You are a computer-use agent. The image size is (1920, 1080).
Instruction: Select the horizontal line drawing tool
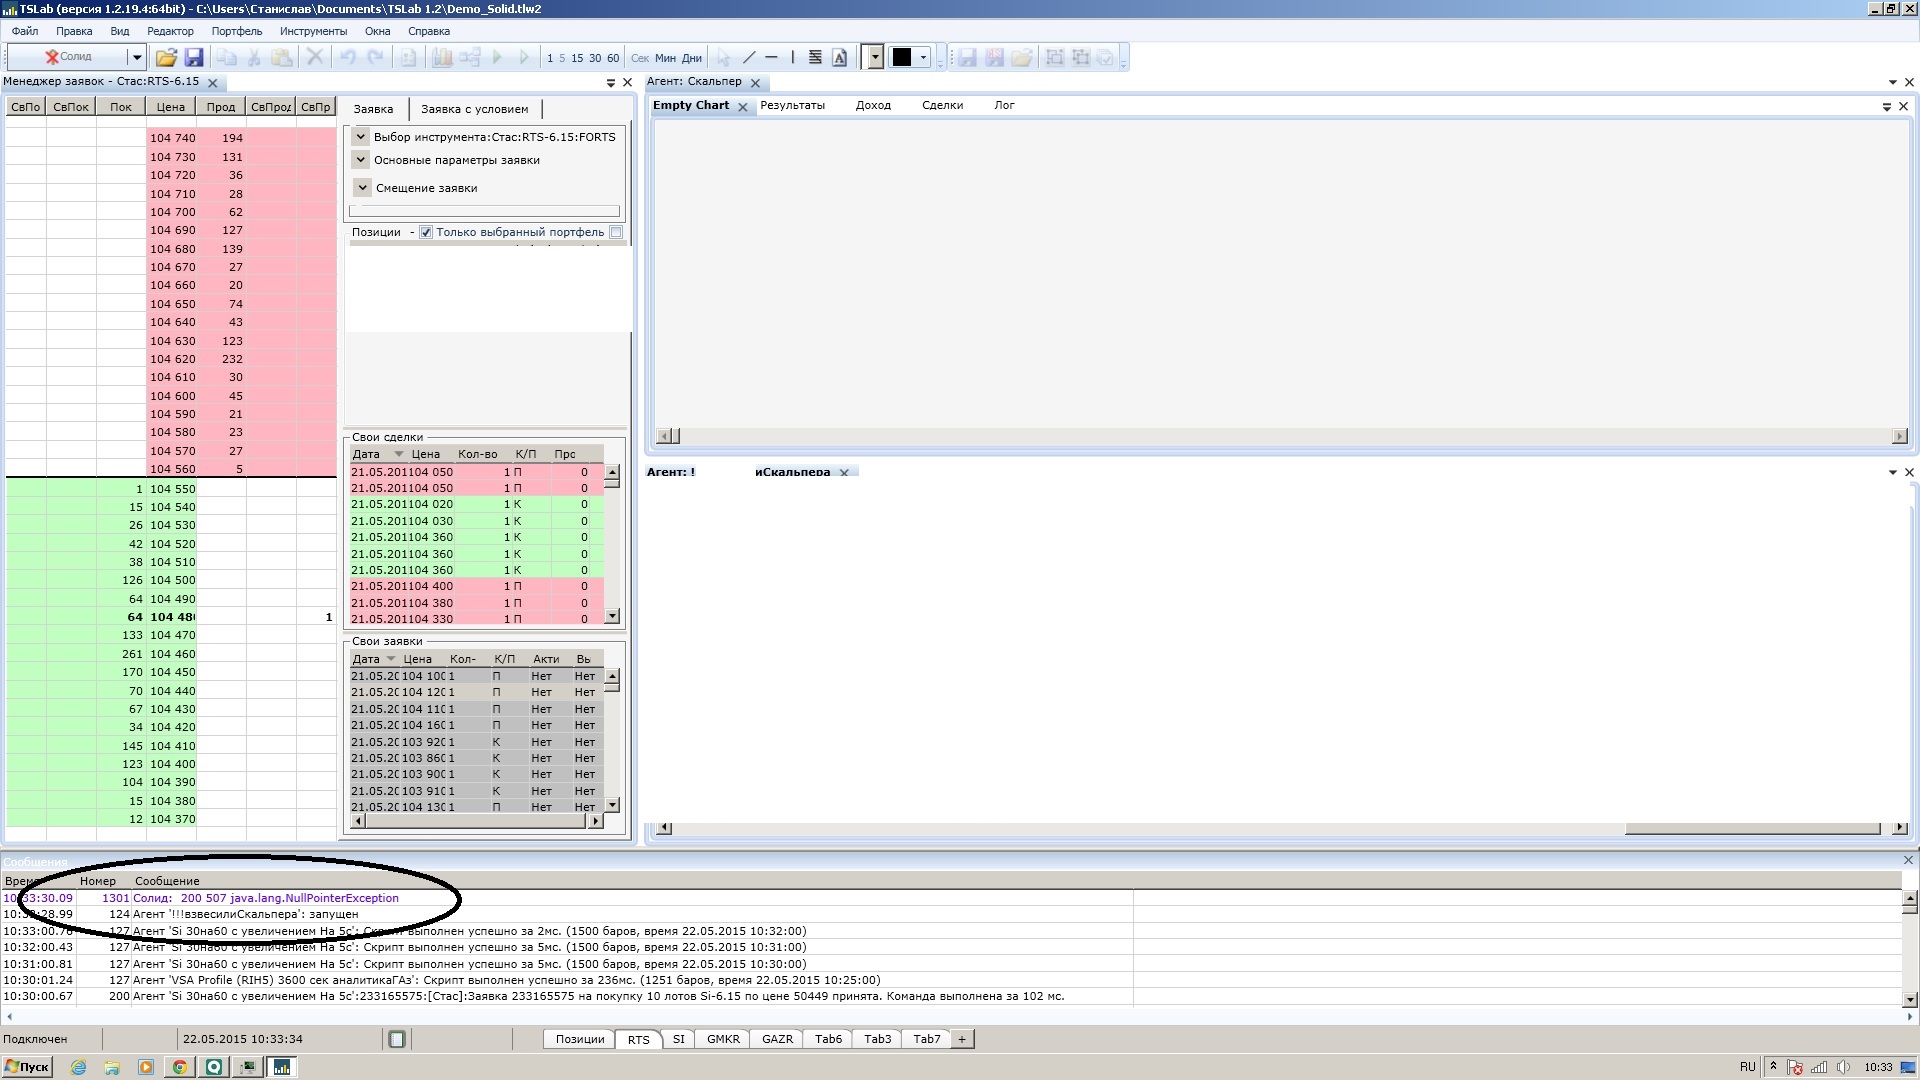pyautogui.click(x=771, y=58)
